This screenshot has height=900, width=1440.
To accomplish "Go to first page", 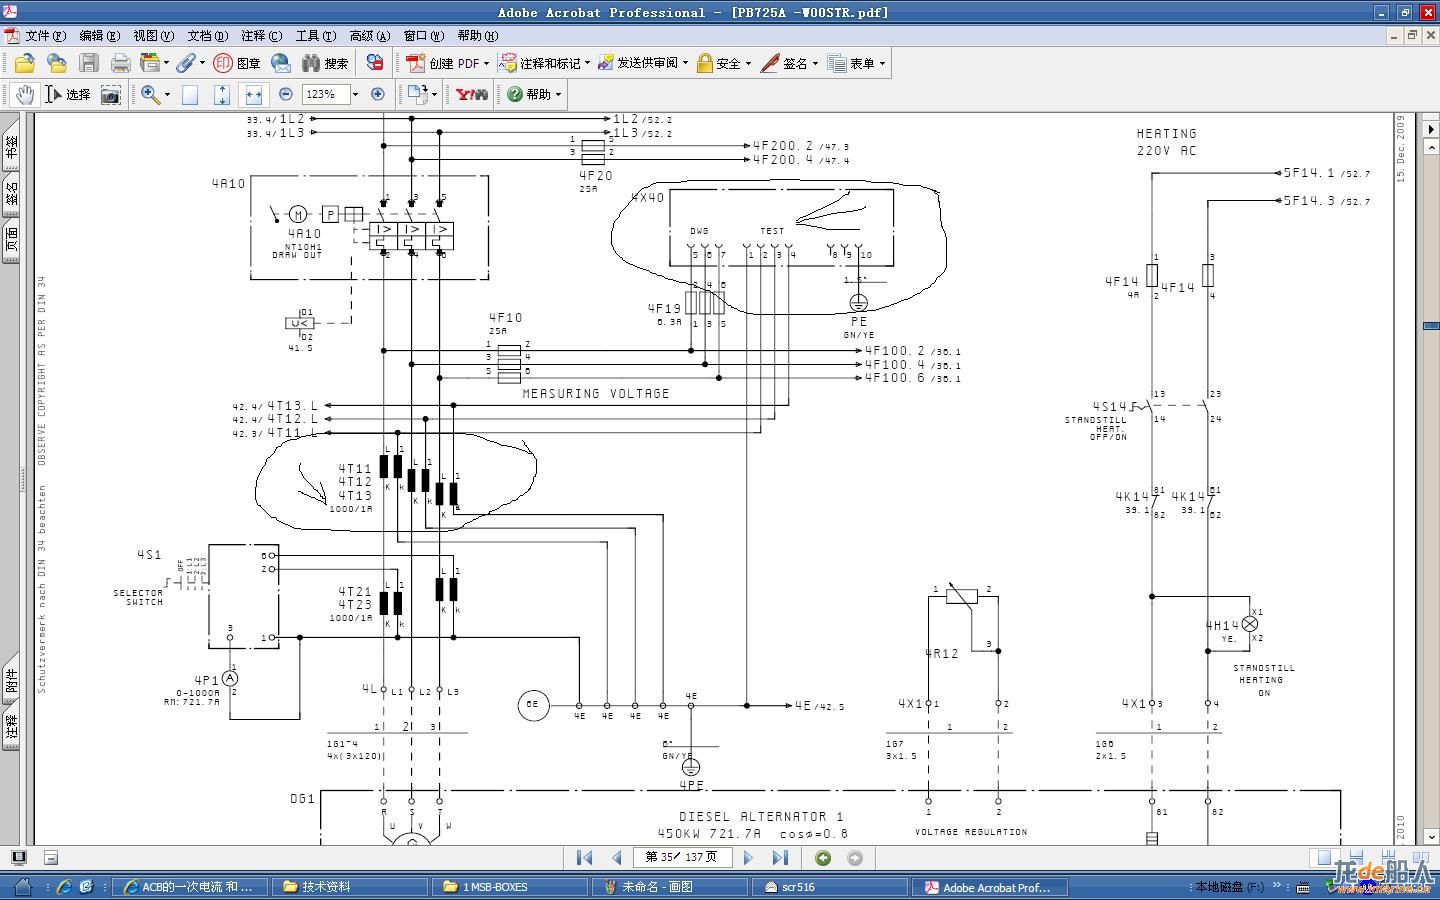I will pos(585,858).
